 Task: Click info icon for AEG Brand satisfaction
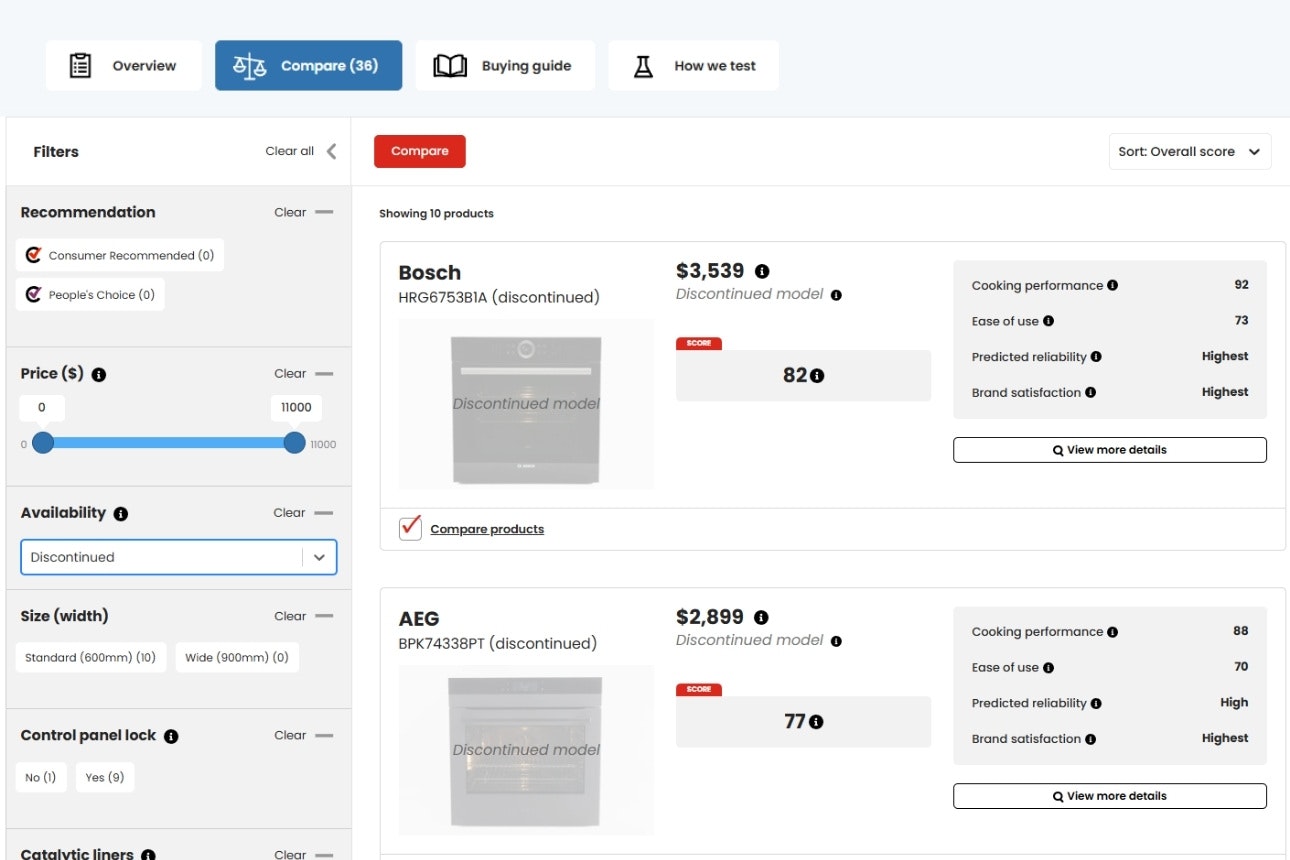[1090, 739]
